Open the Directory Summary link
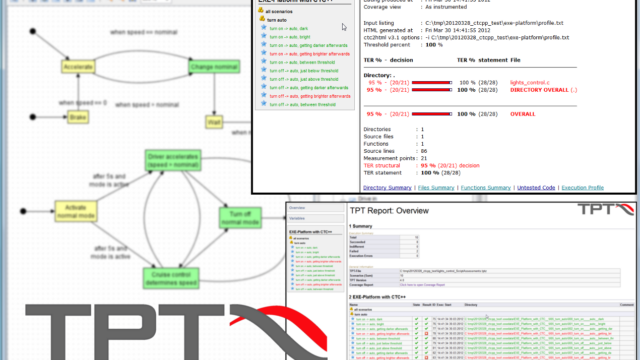The image size is (640, 360). (387, 188)
